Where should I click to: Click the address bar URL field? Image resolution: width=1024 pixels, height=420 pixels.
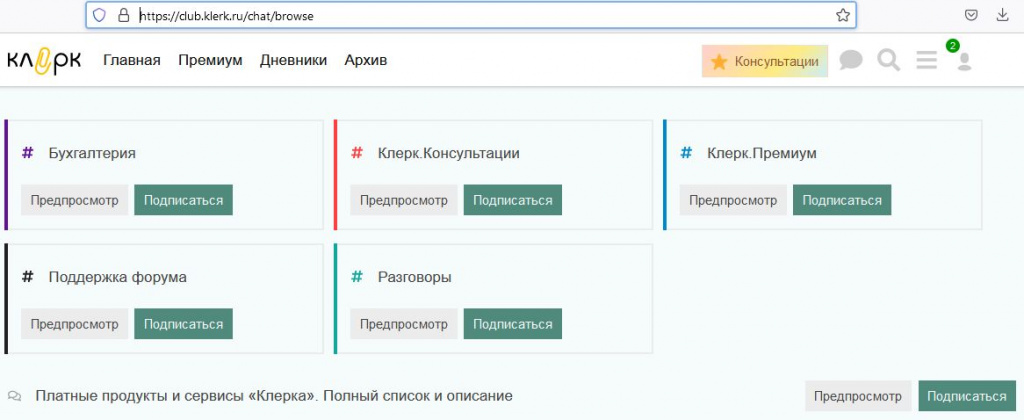[x=470, y=16]
